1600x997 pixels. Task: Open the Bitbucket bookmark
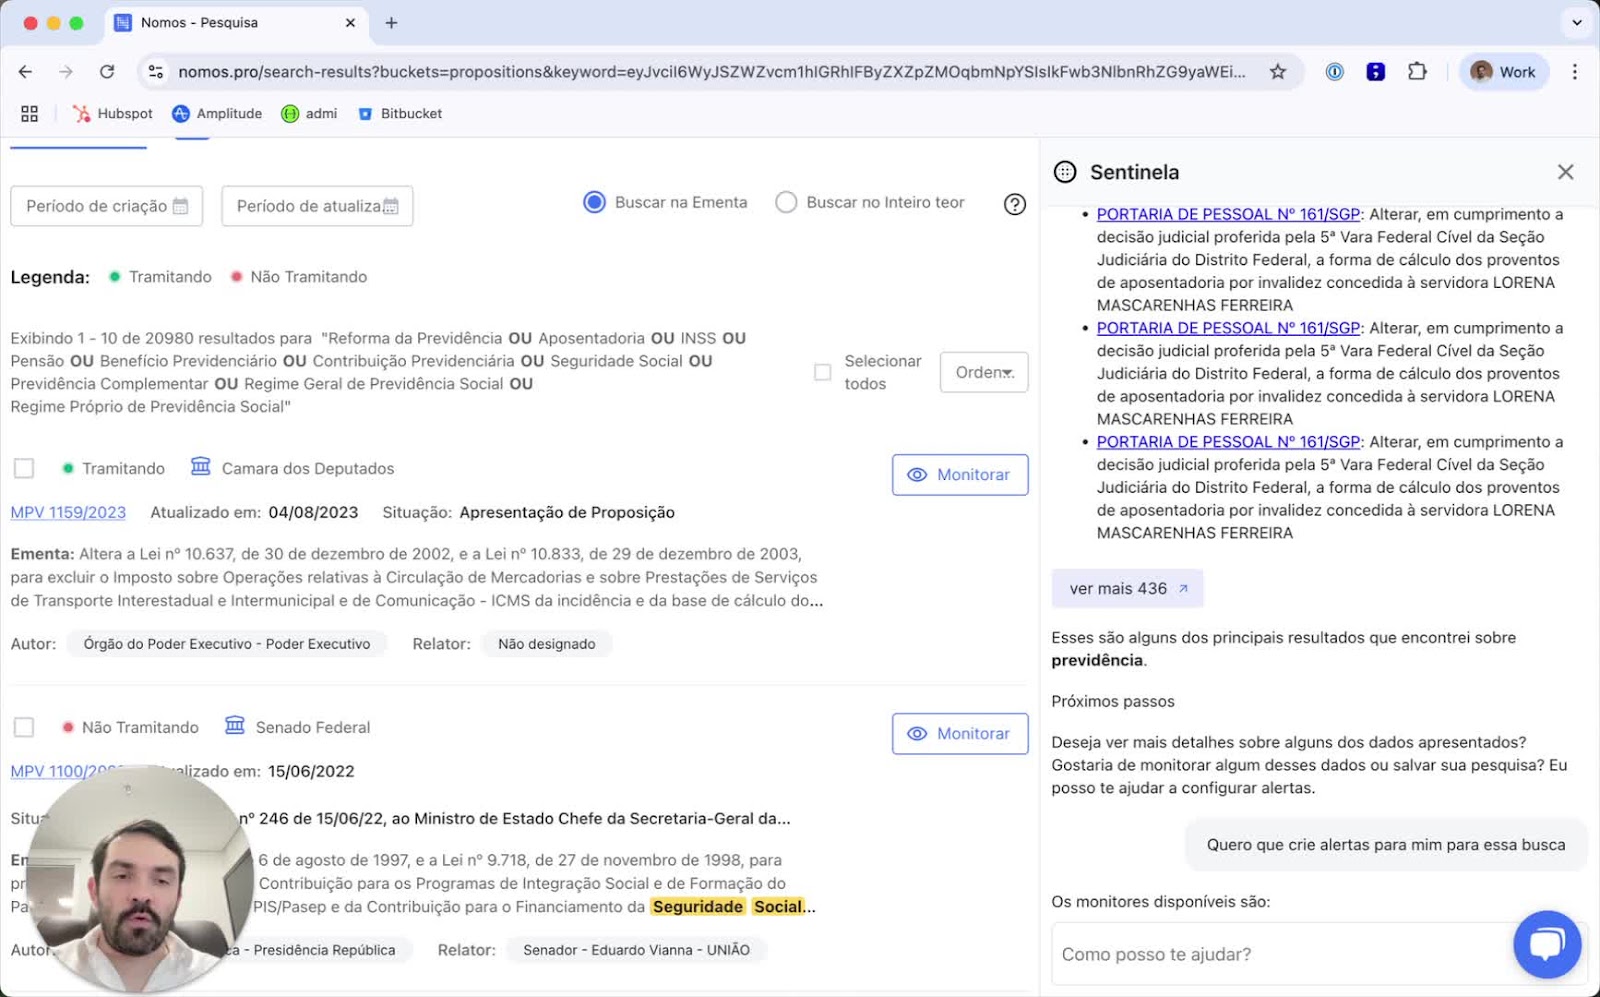point(400,114)
